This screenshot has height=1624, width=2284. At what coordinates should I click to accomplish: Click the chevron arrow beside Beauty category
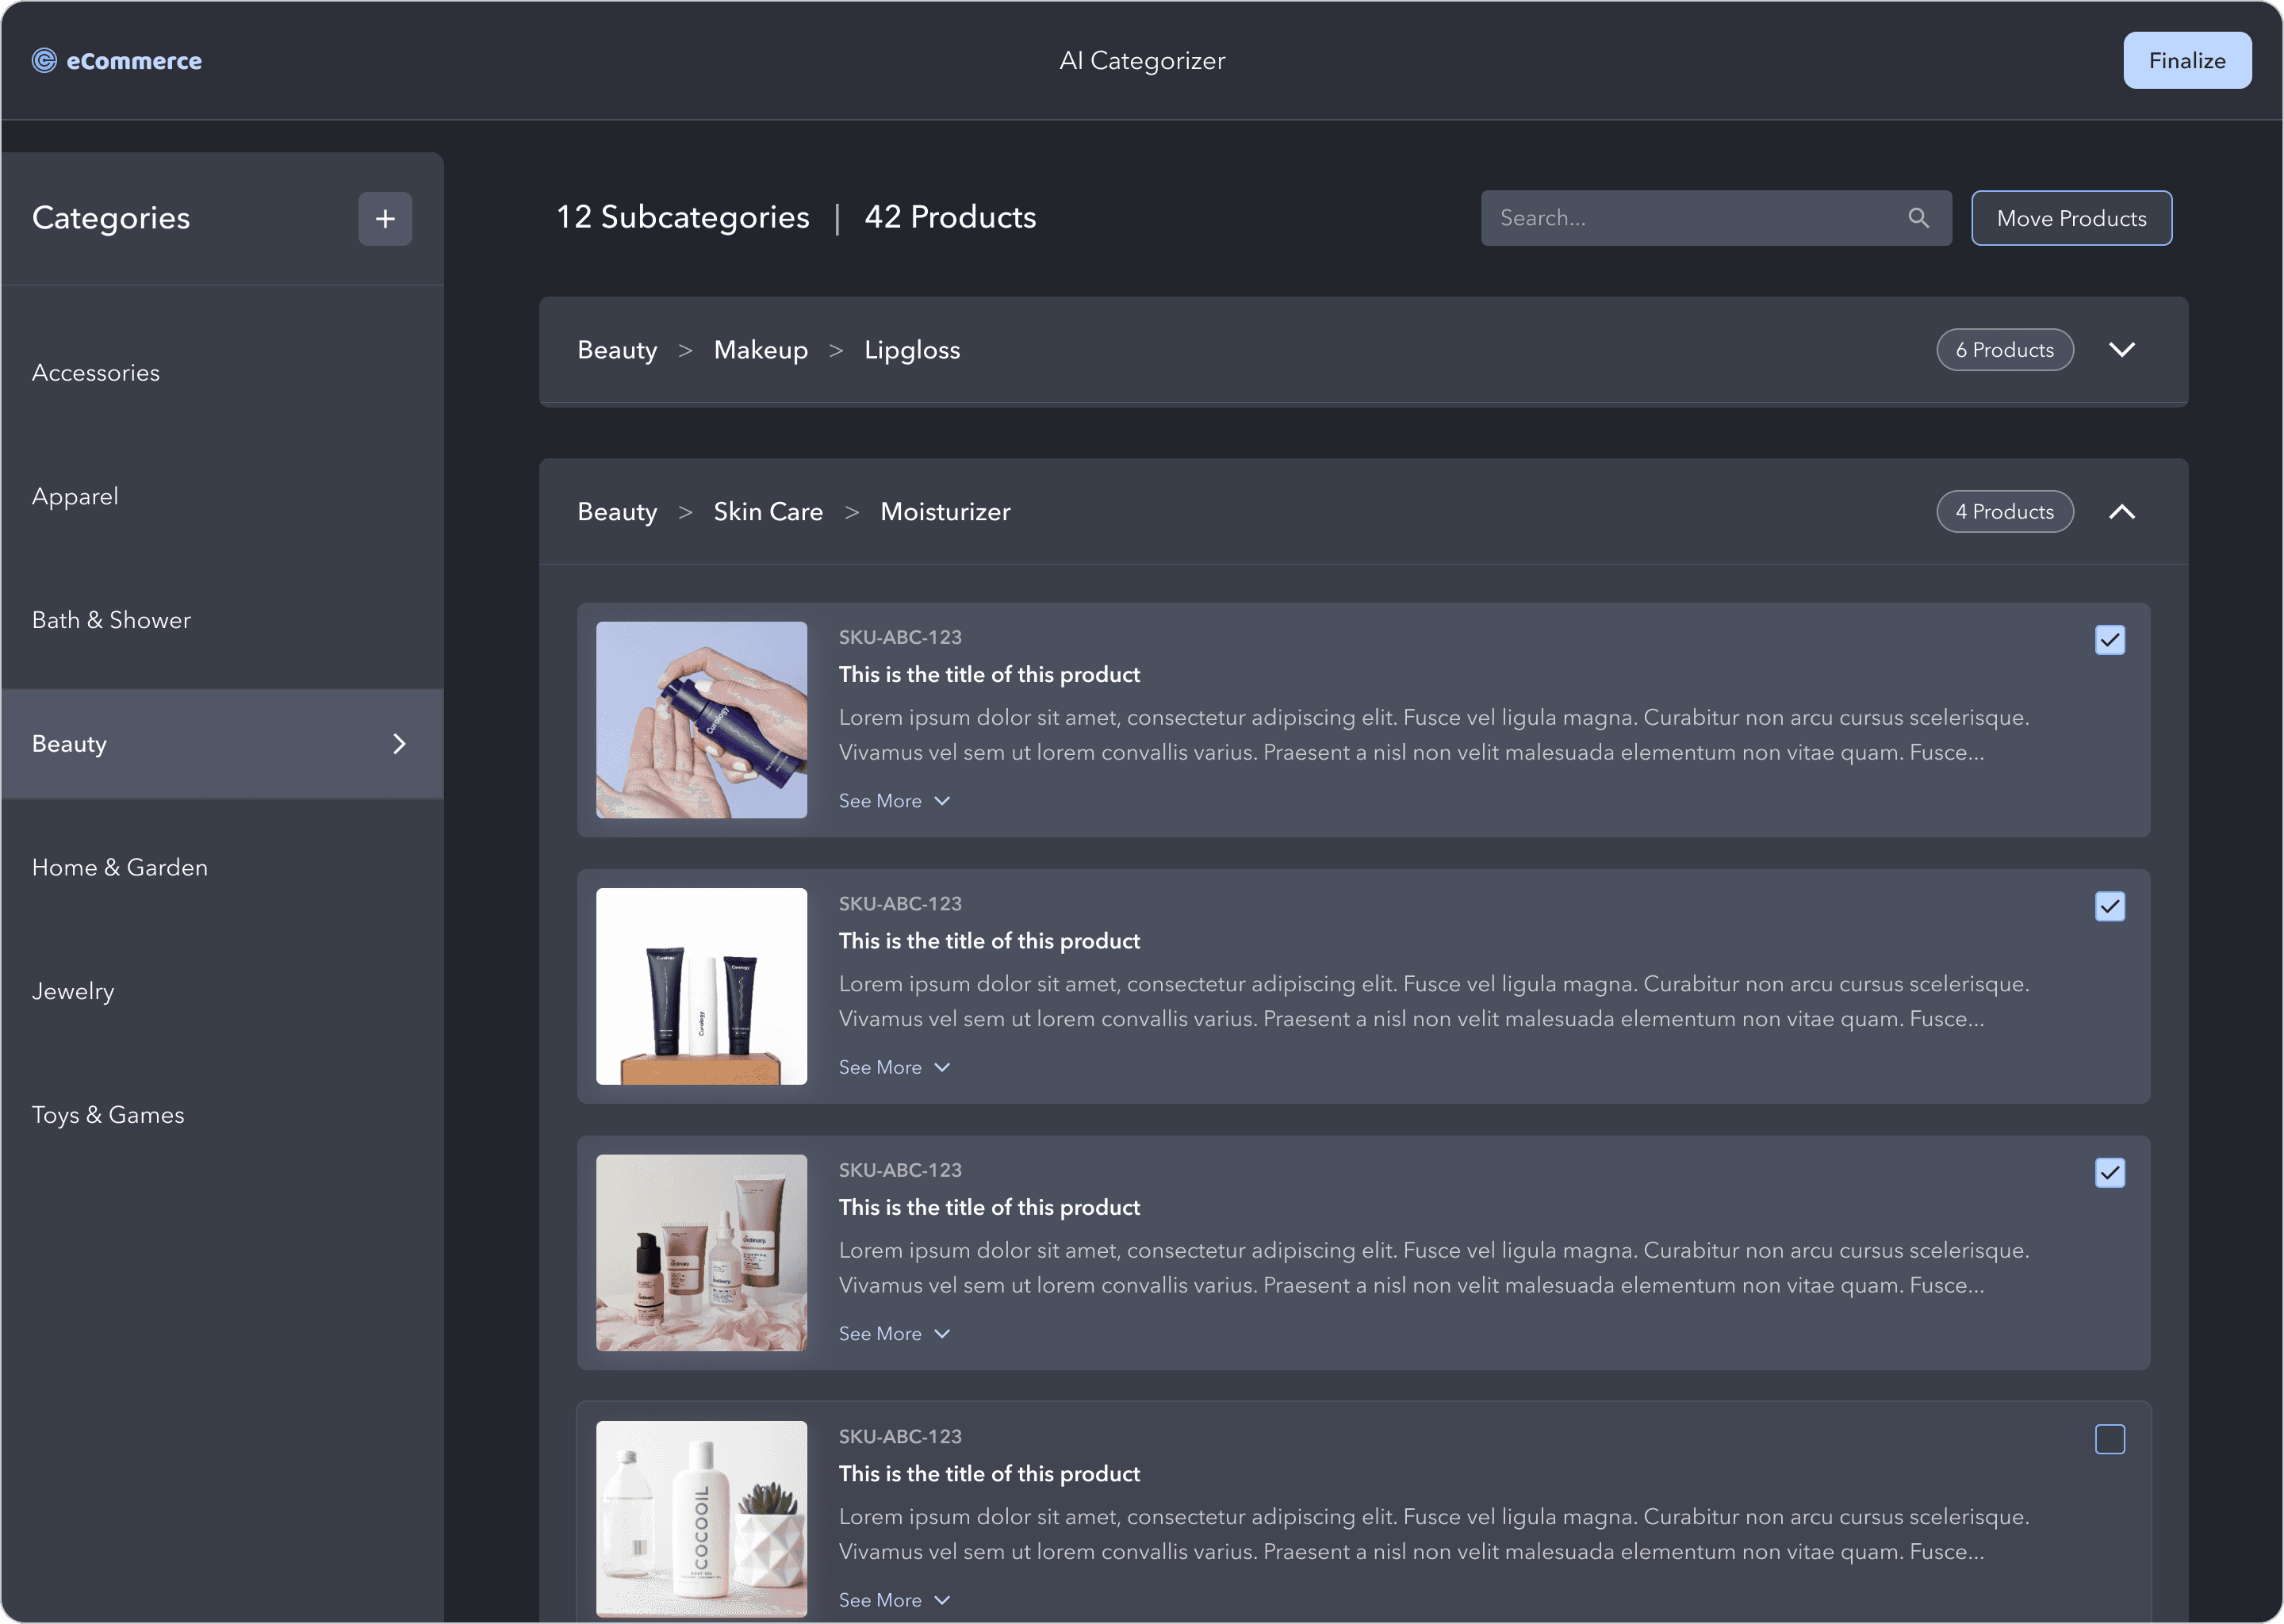[x=399, y=744]
